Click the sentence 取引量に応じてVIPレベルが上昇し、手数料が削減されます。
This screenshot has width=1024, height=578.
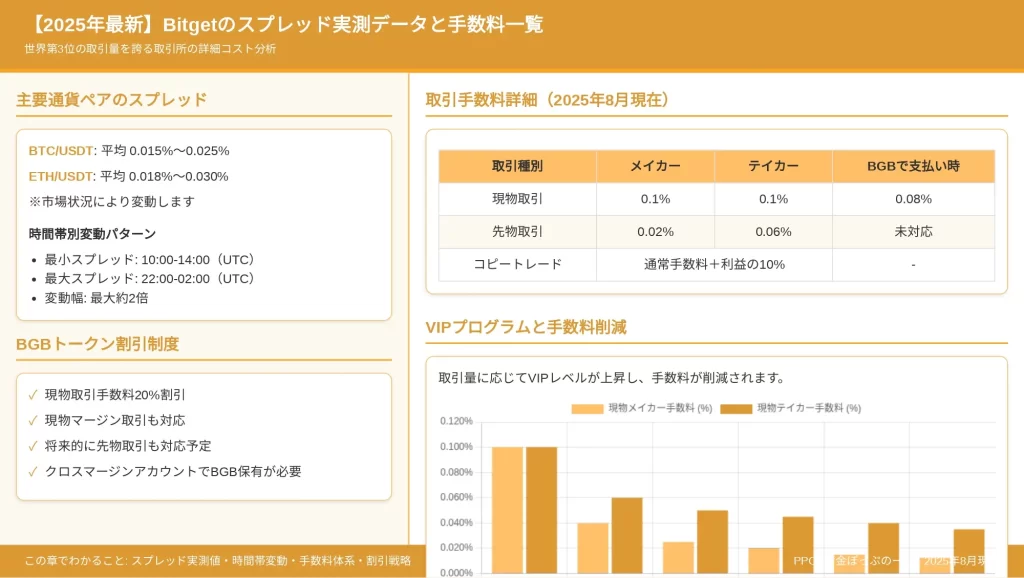pos(613,378)
